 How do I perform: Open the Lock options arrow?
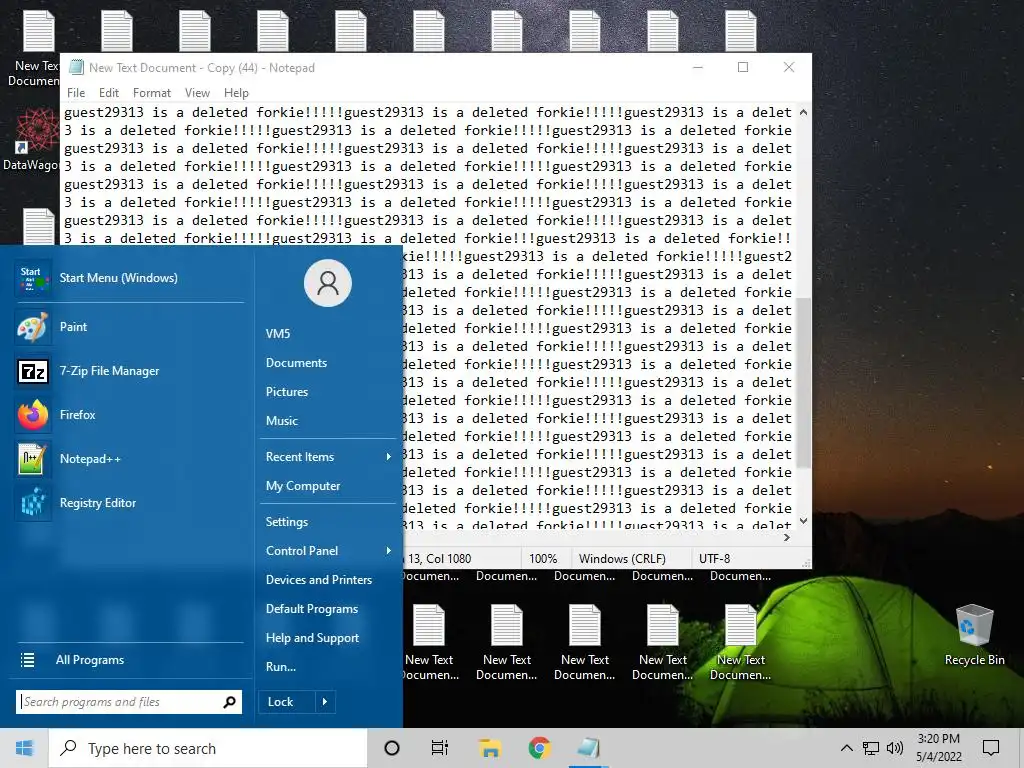pyautogui.click(x=325, y=702)
